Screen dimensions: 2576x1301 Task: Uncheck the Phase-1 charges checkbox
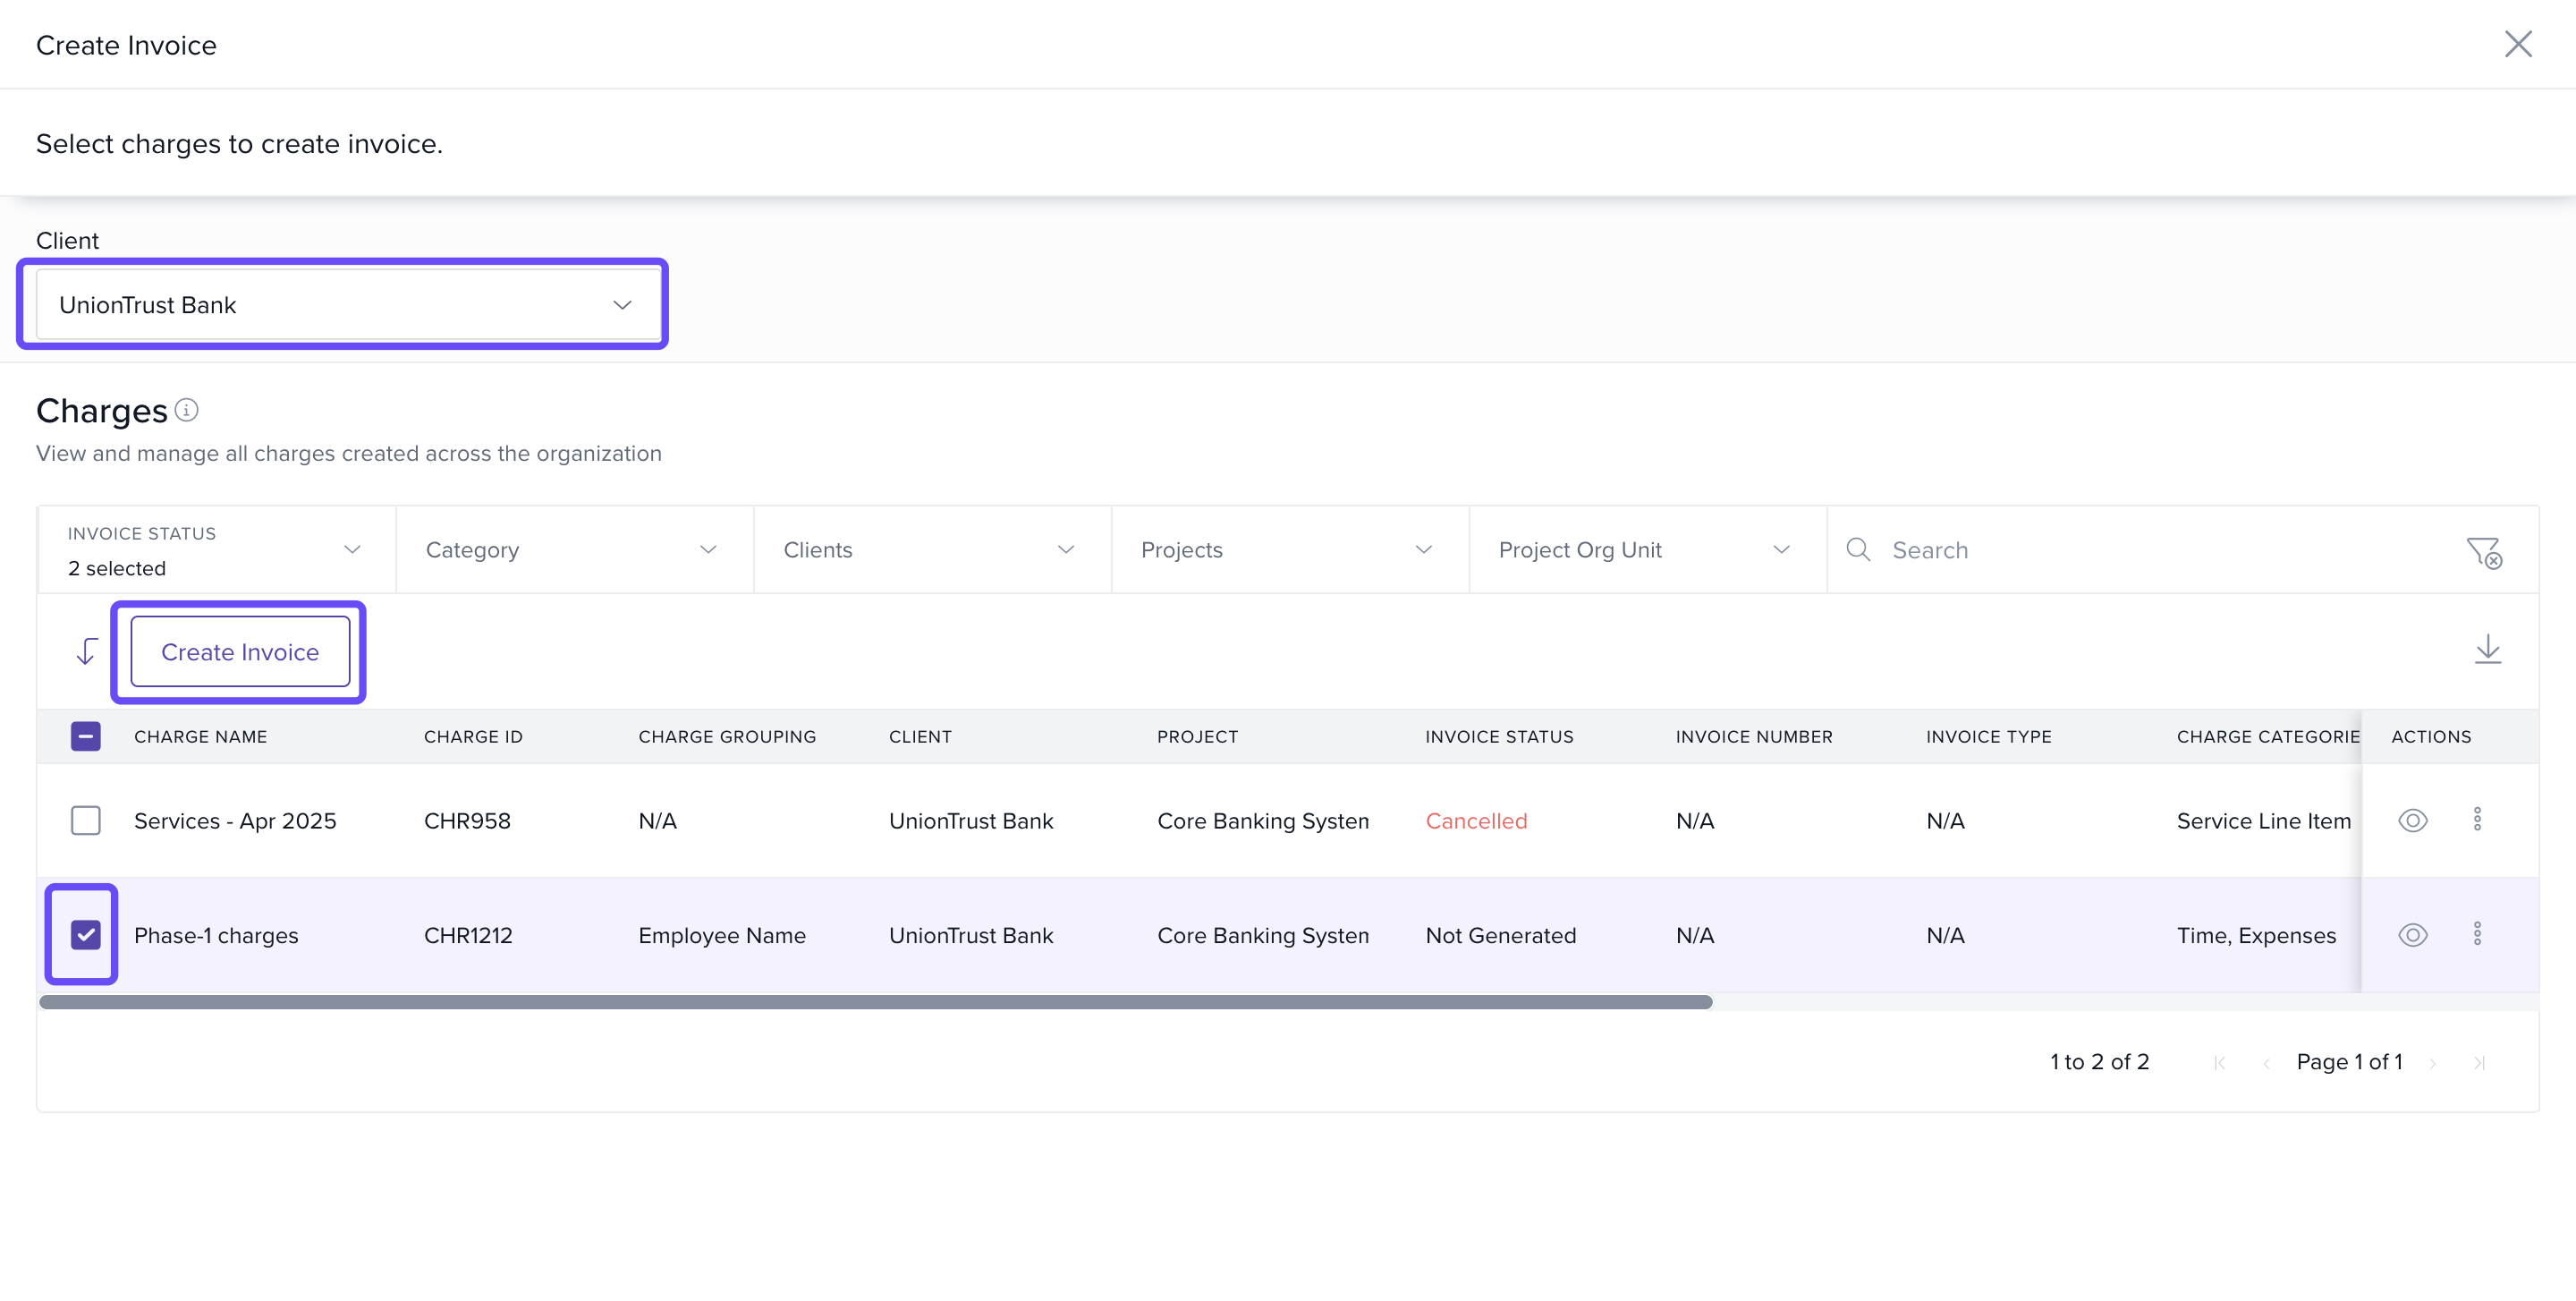pyautogui.click(x=86, y=934)
